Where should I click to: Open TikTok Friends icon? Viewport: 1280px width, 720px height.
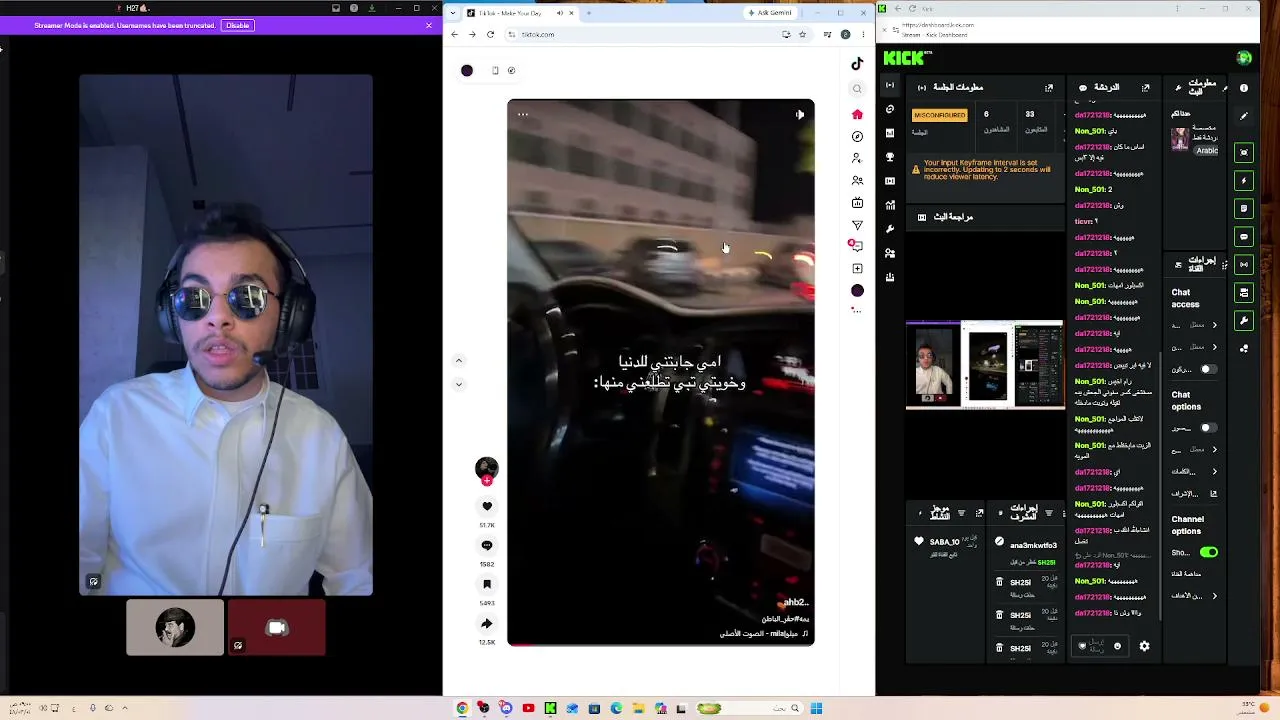[857, 181]
